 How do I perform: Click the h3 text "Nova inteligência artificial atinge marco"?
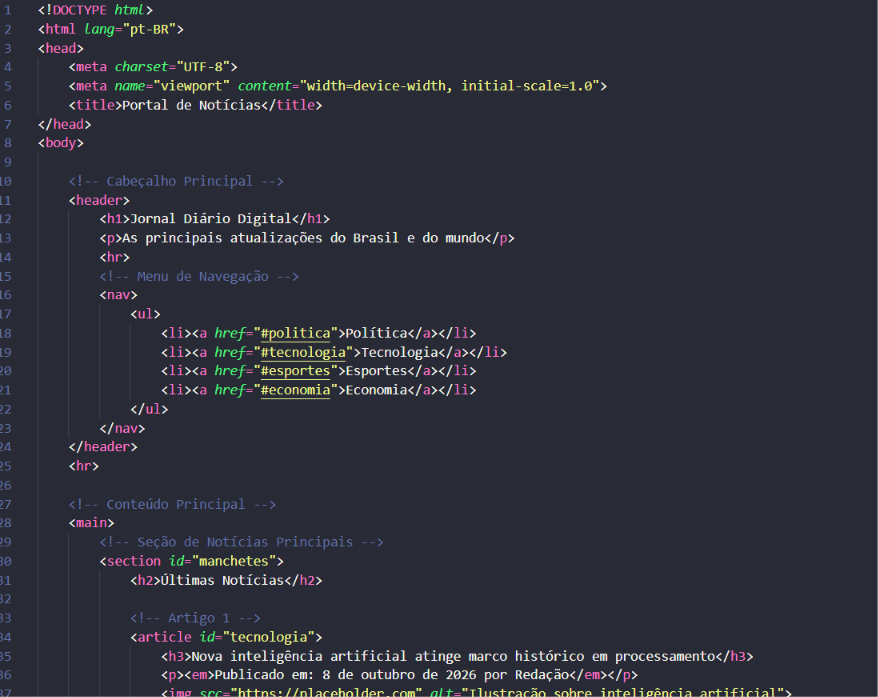coord(351,656)
